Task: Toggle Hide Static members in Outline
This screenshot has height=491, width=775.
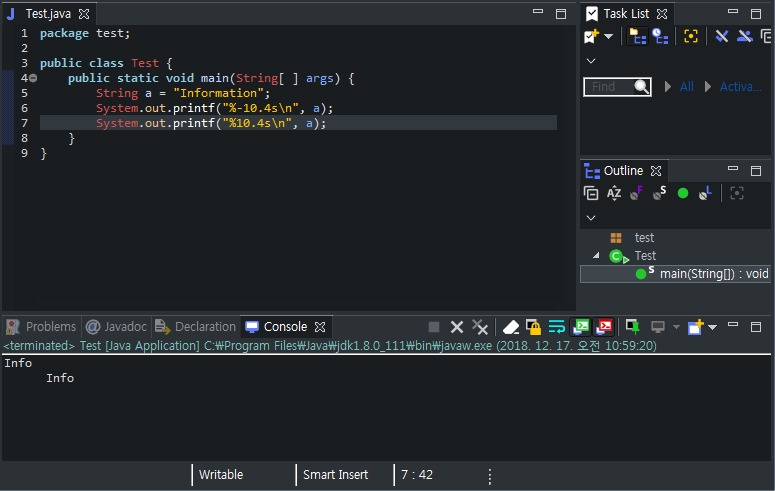Action: pyautogui.click(x=659, y=193)
